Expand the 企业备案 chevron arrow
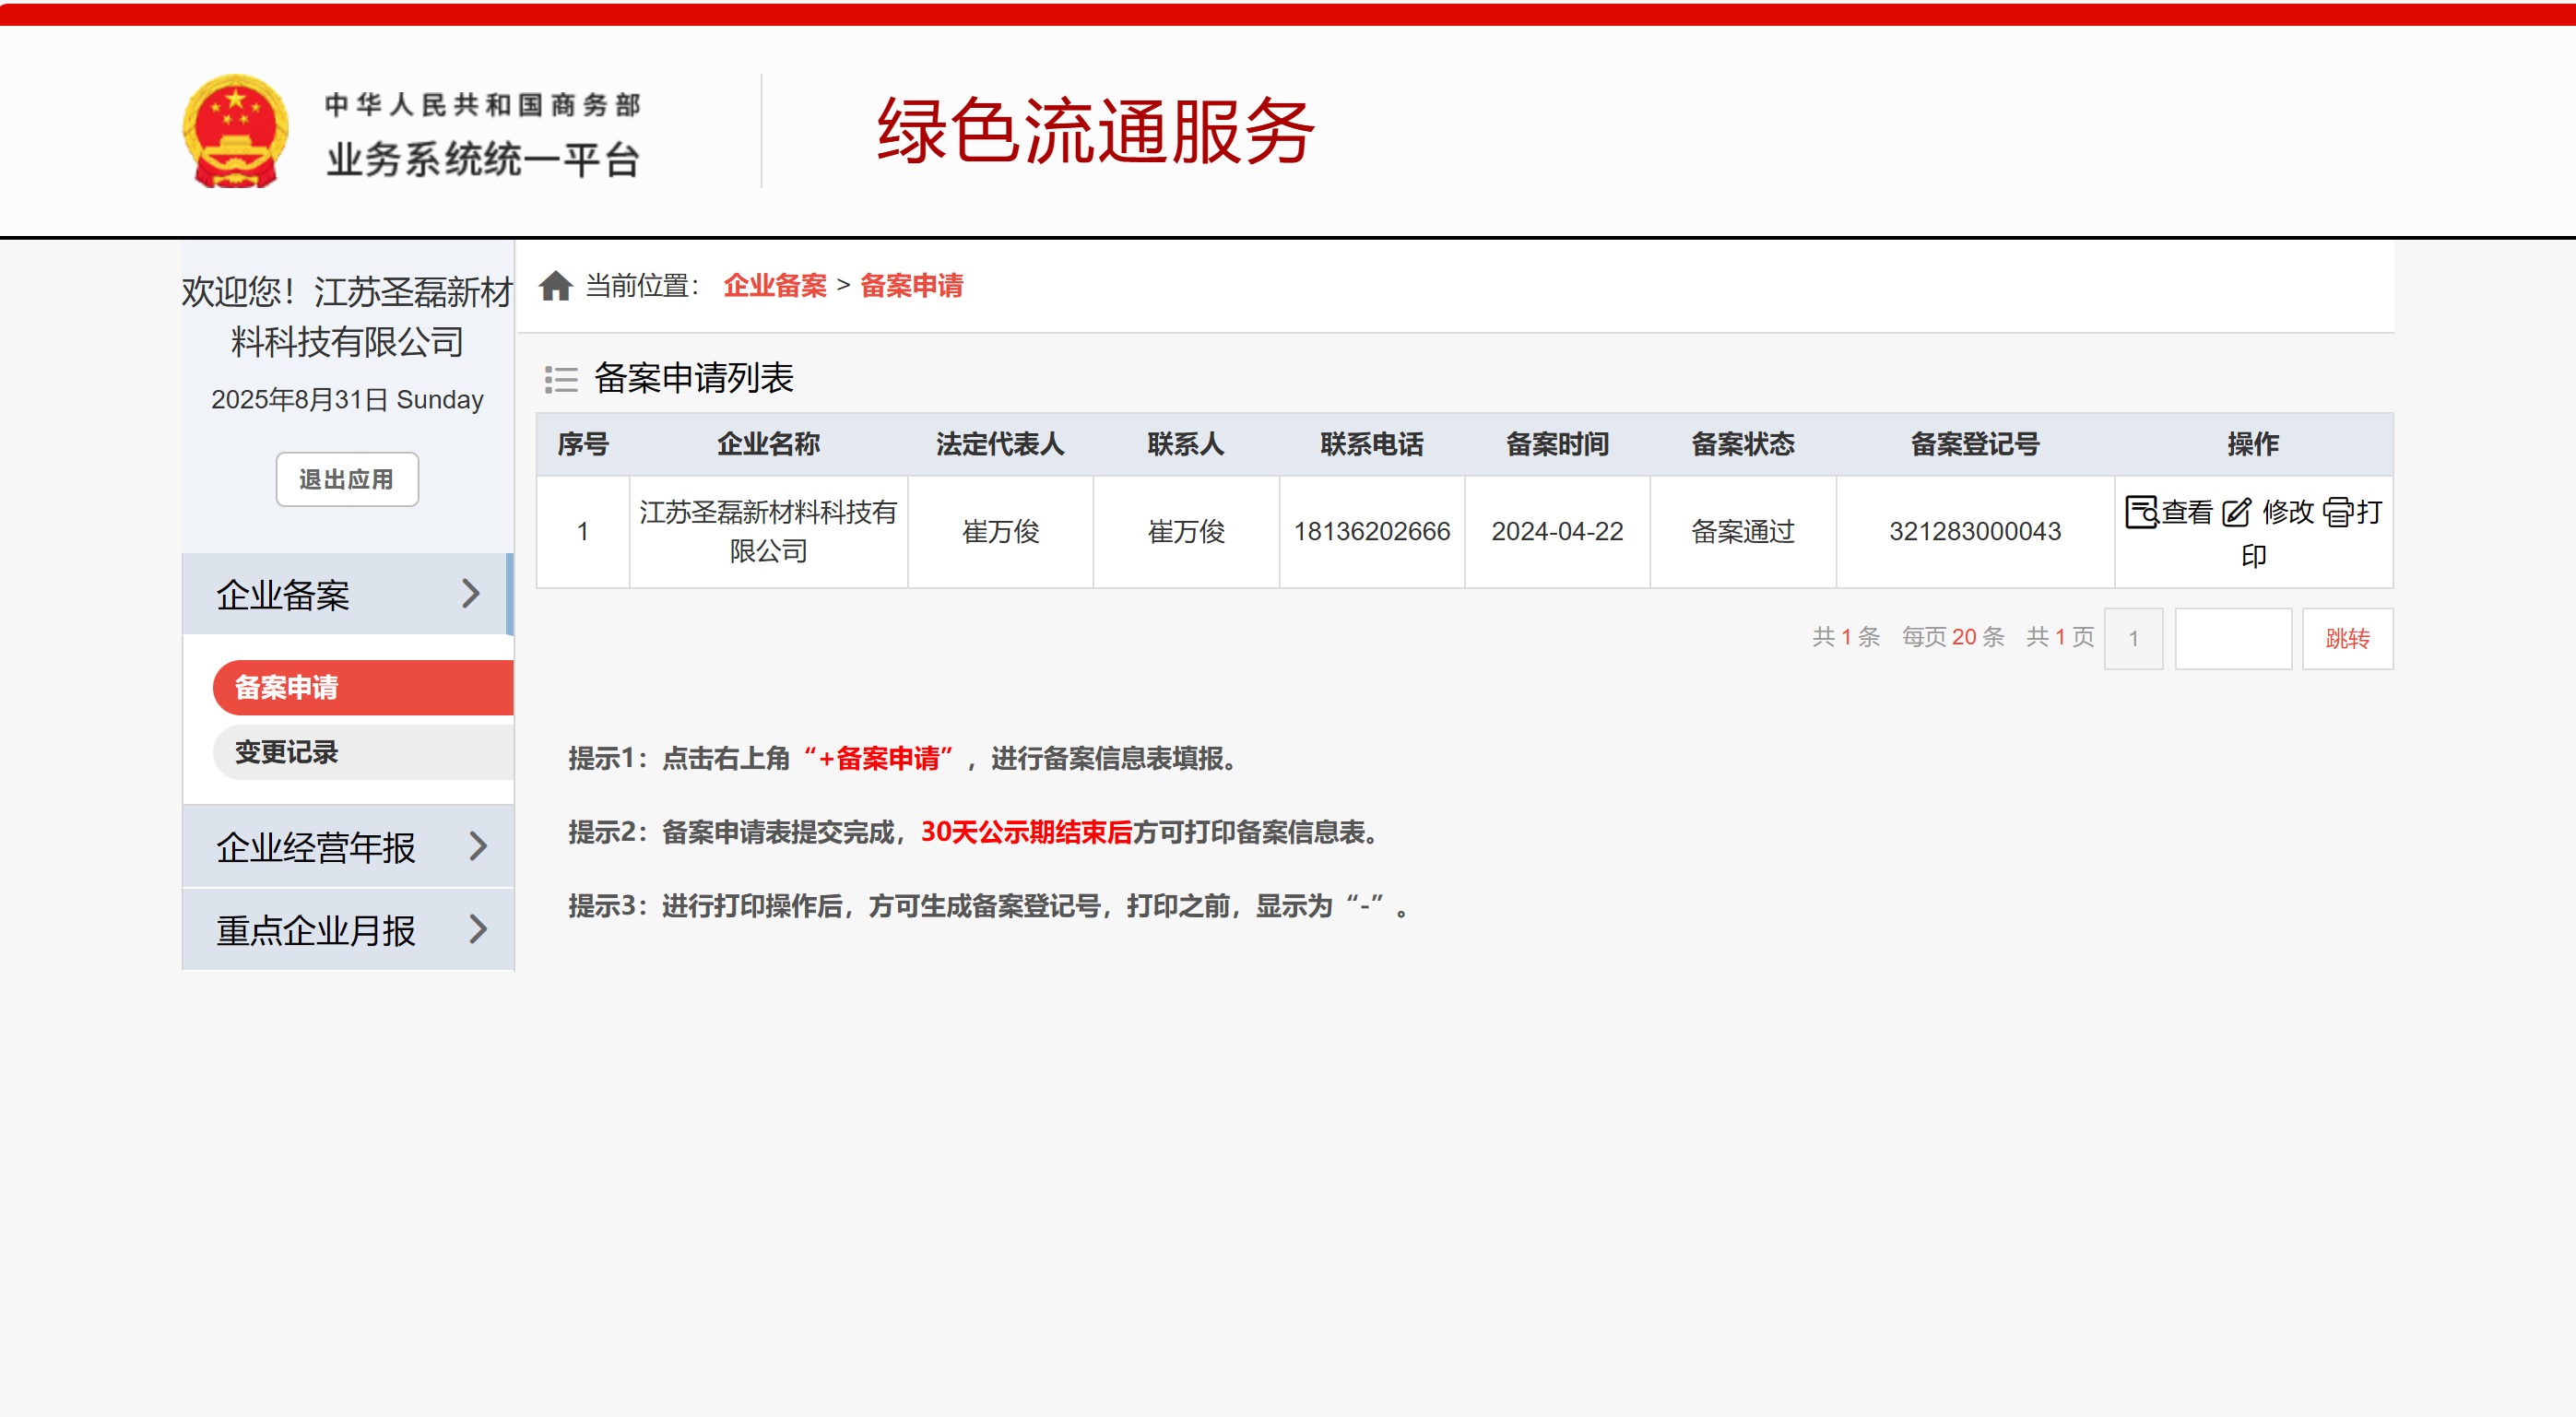The height and width of the screenshot is (1417, 2576). (471, 594)
